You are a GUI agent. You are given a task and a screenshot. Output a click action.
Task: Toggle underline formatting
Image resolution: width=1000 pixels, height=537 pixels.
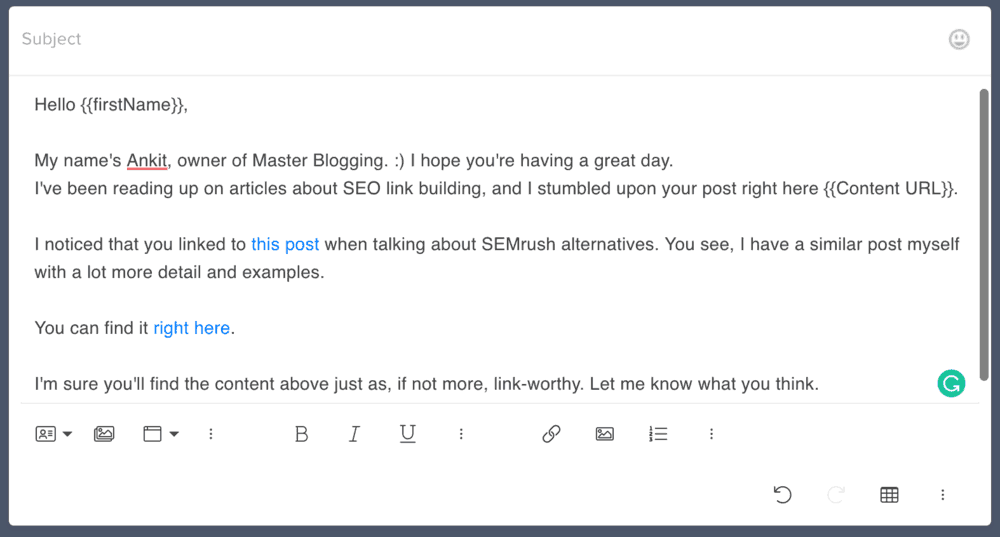(x=407, y=434)
